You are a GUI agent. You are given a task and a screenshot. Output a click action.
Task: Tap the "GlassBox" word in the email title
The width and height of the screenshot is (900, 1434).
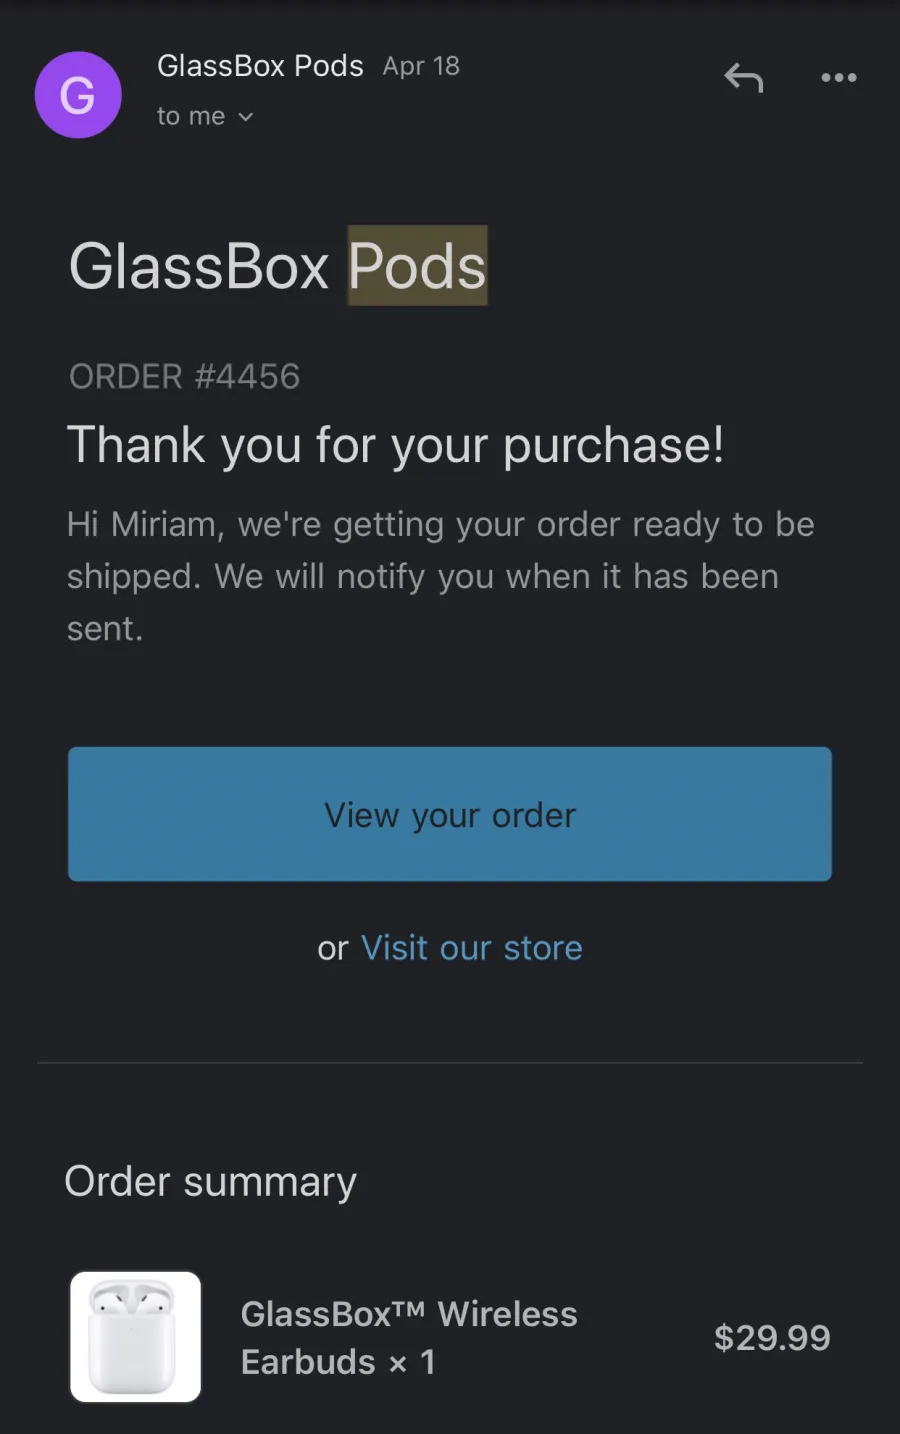199,266
